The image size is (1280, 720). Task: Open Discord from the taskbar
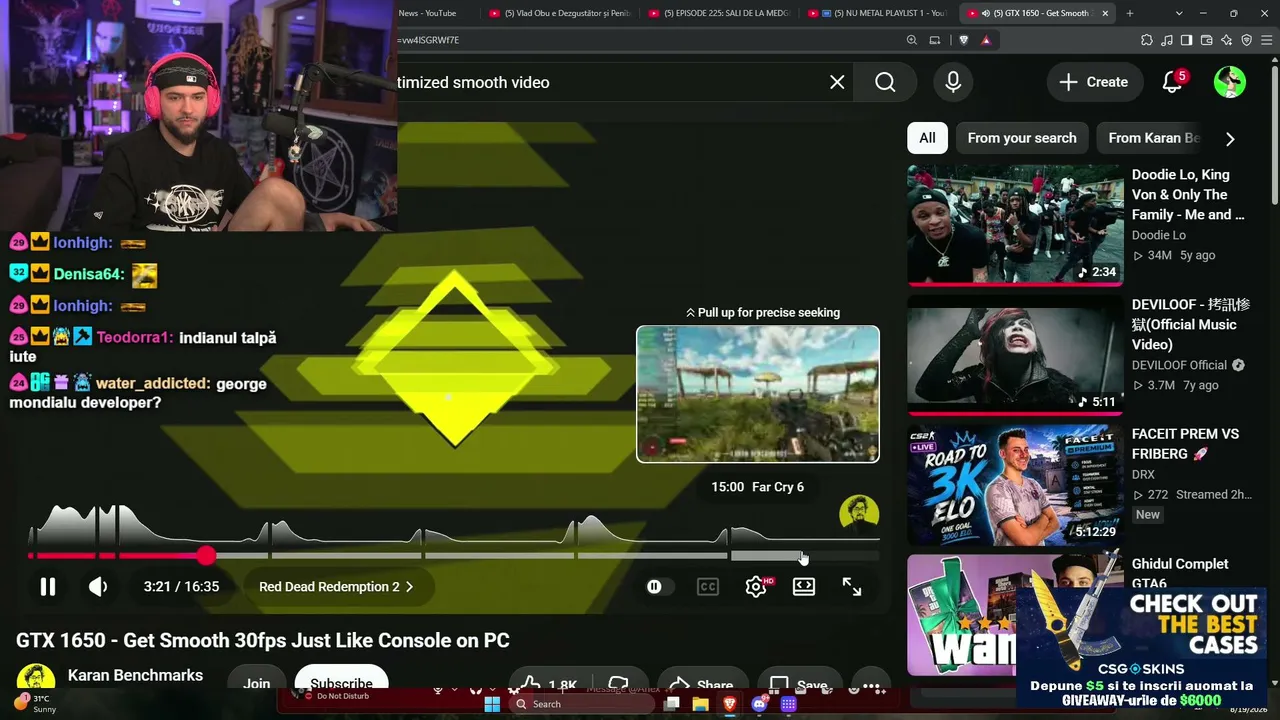coord(759,704)
